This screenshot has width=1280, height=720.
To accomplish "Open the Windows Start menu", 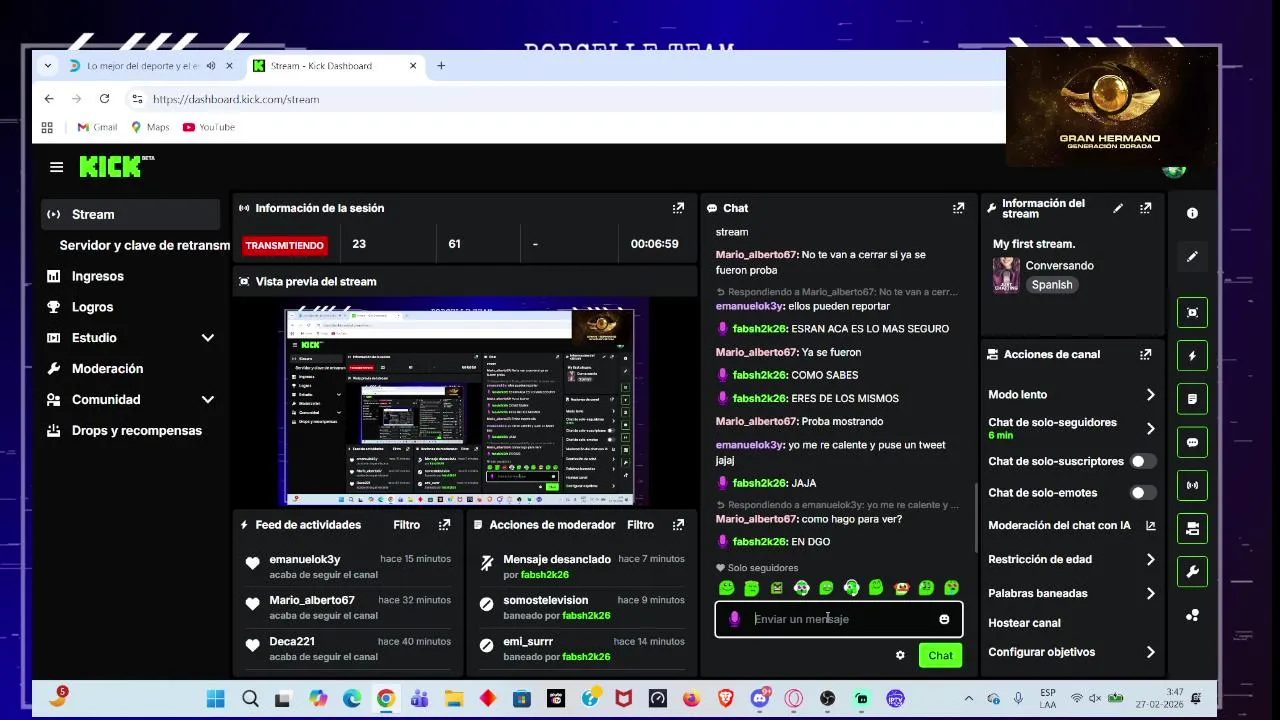I will coord(216,698).
